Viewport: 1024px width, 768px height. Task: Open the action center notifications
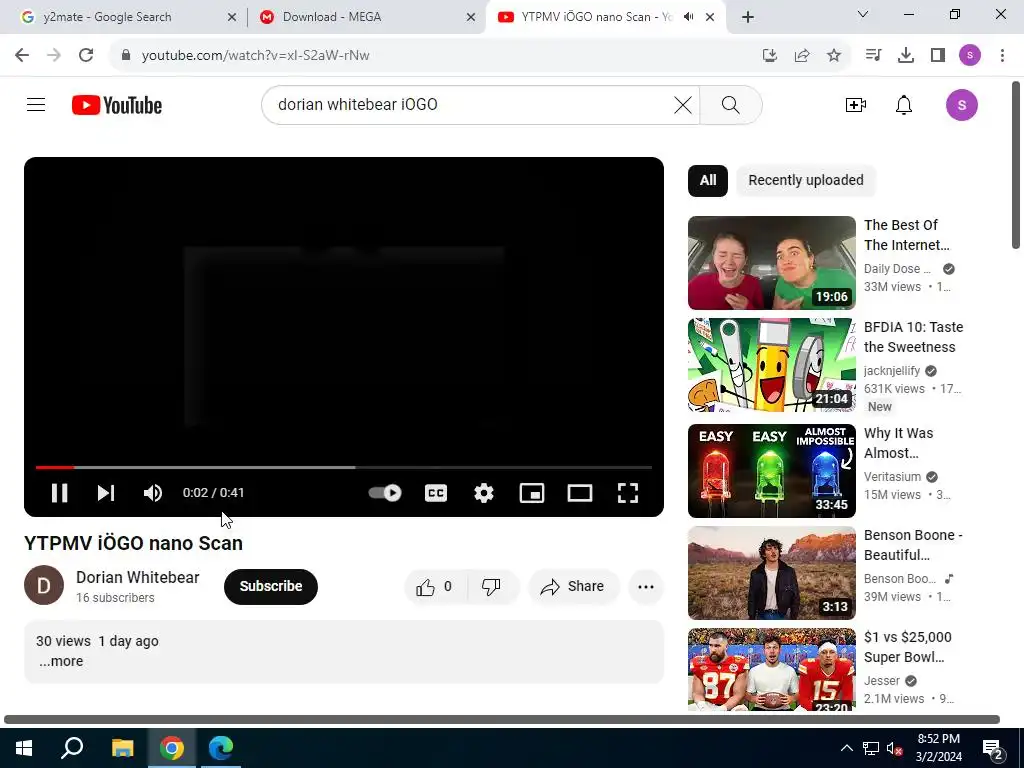[993, 749]
